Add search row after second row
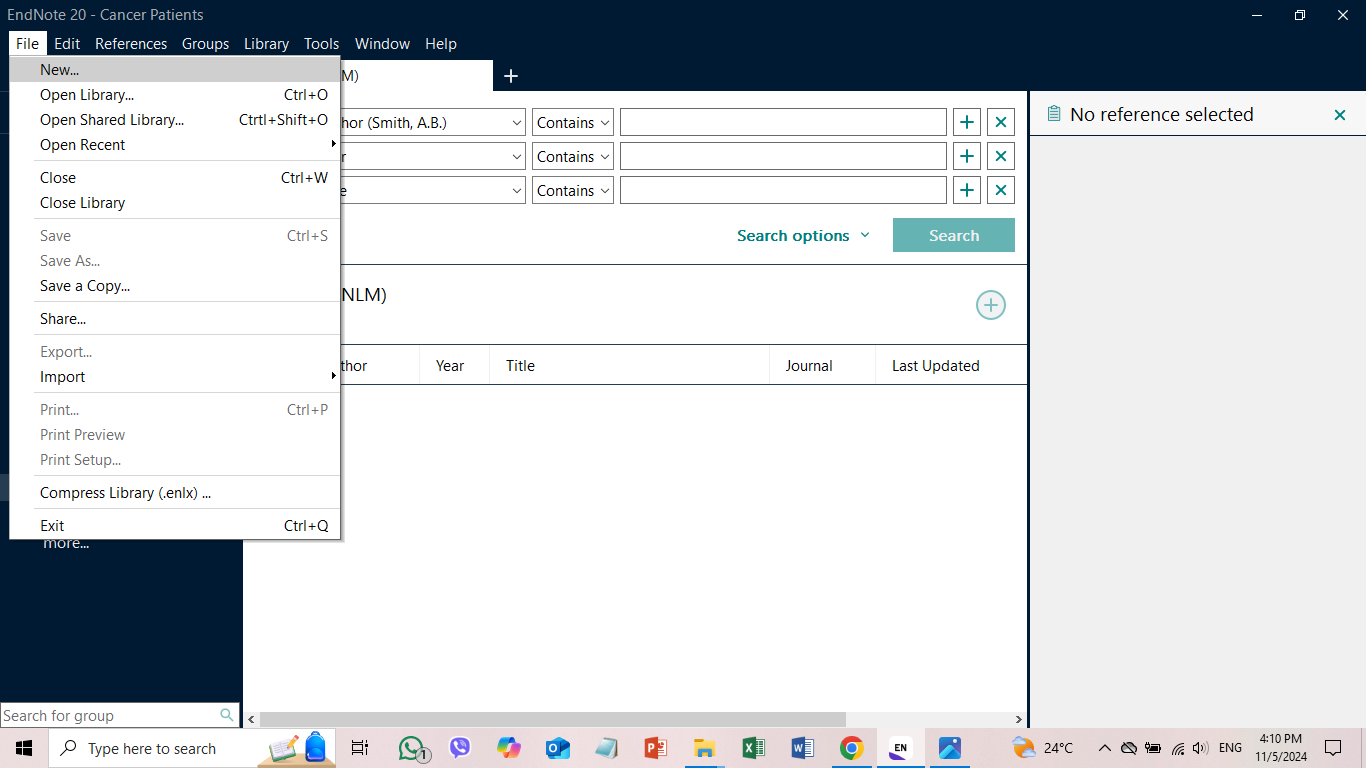The width and height of the screenshot is (1366, 768). pyautogui.click(x=967, y=157)
